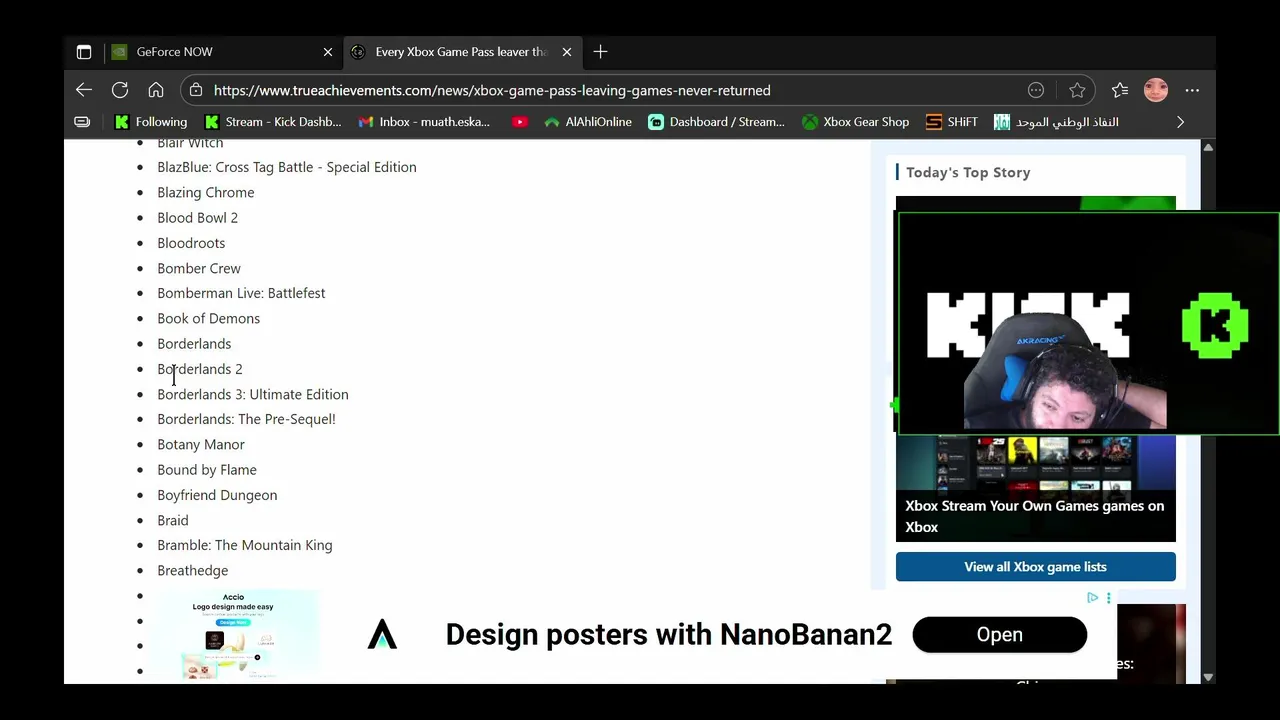1280x720 pixels.
Task: Click the page scrollbar down arrow
Action: coord(1208,677)
